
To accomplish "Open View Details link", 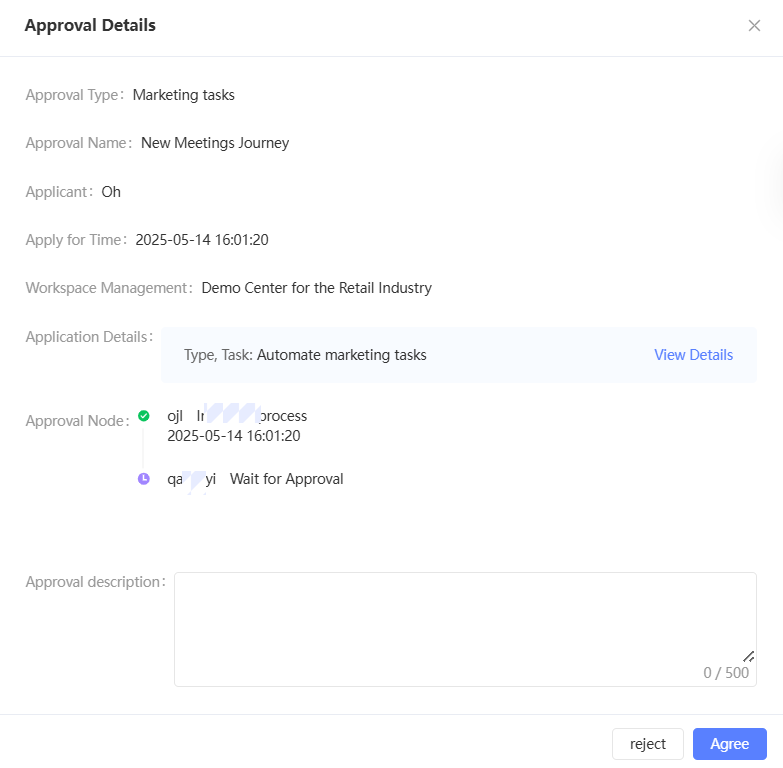I will pyautogui.click(x=693, y=355).
